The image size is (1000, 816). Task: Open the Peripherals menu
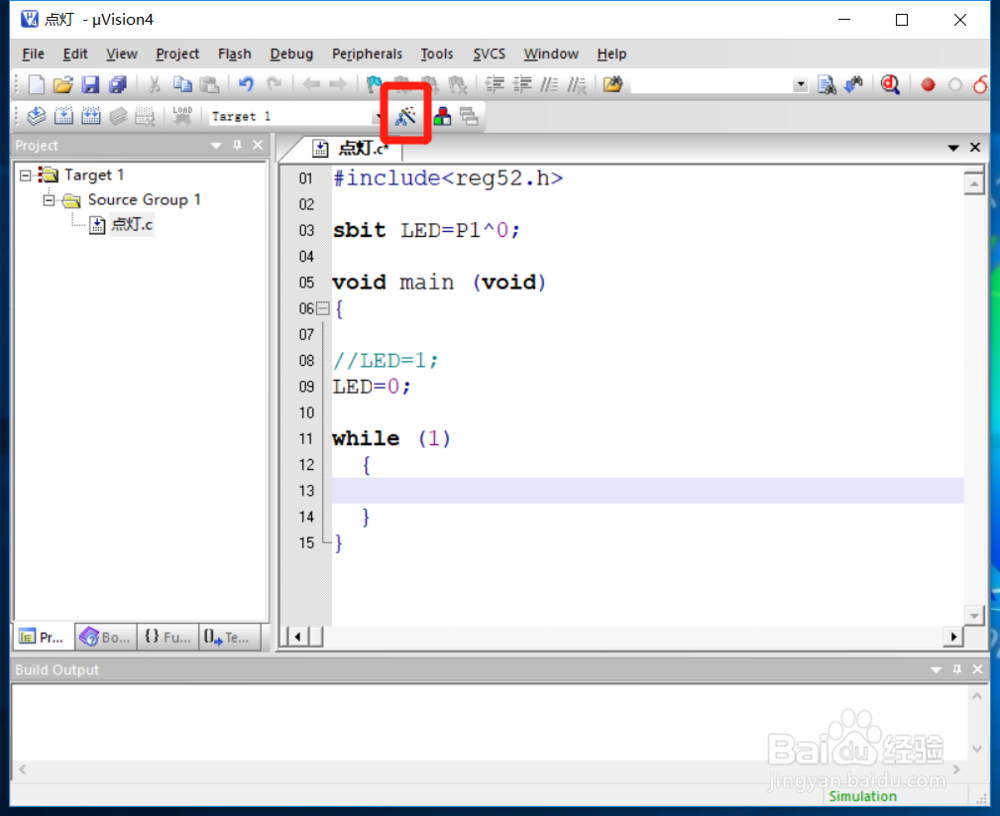pyautogui.click(x=367, y=54)
